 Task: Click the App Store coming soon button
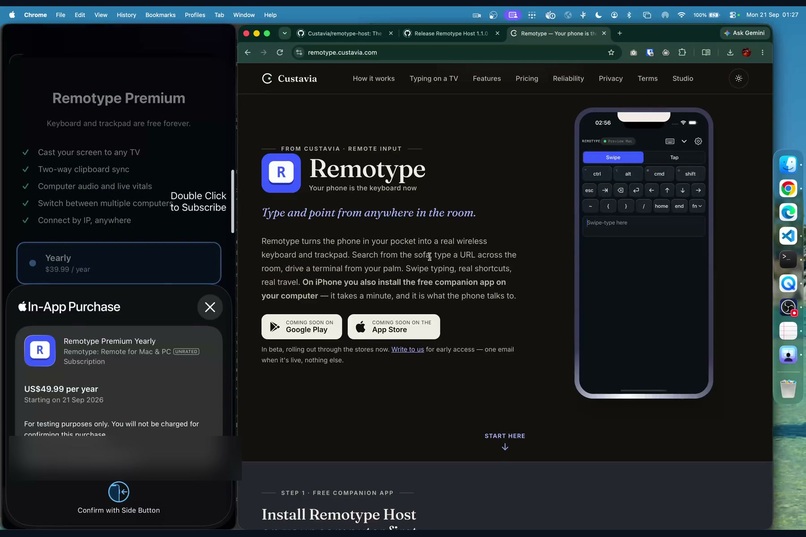[394, 326]
